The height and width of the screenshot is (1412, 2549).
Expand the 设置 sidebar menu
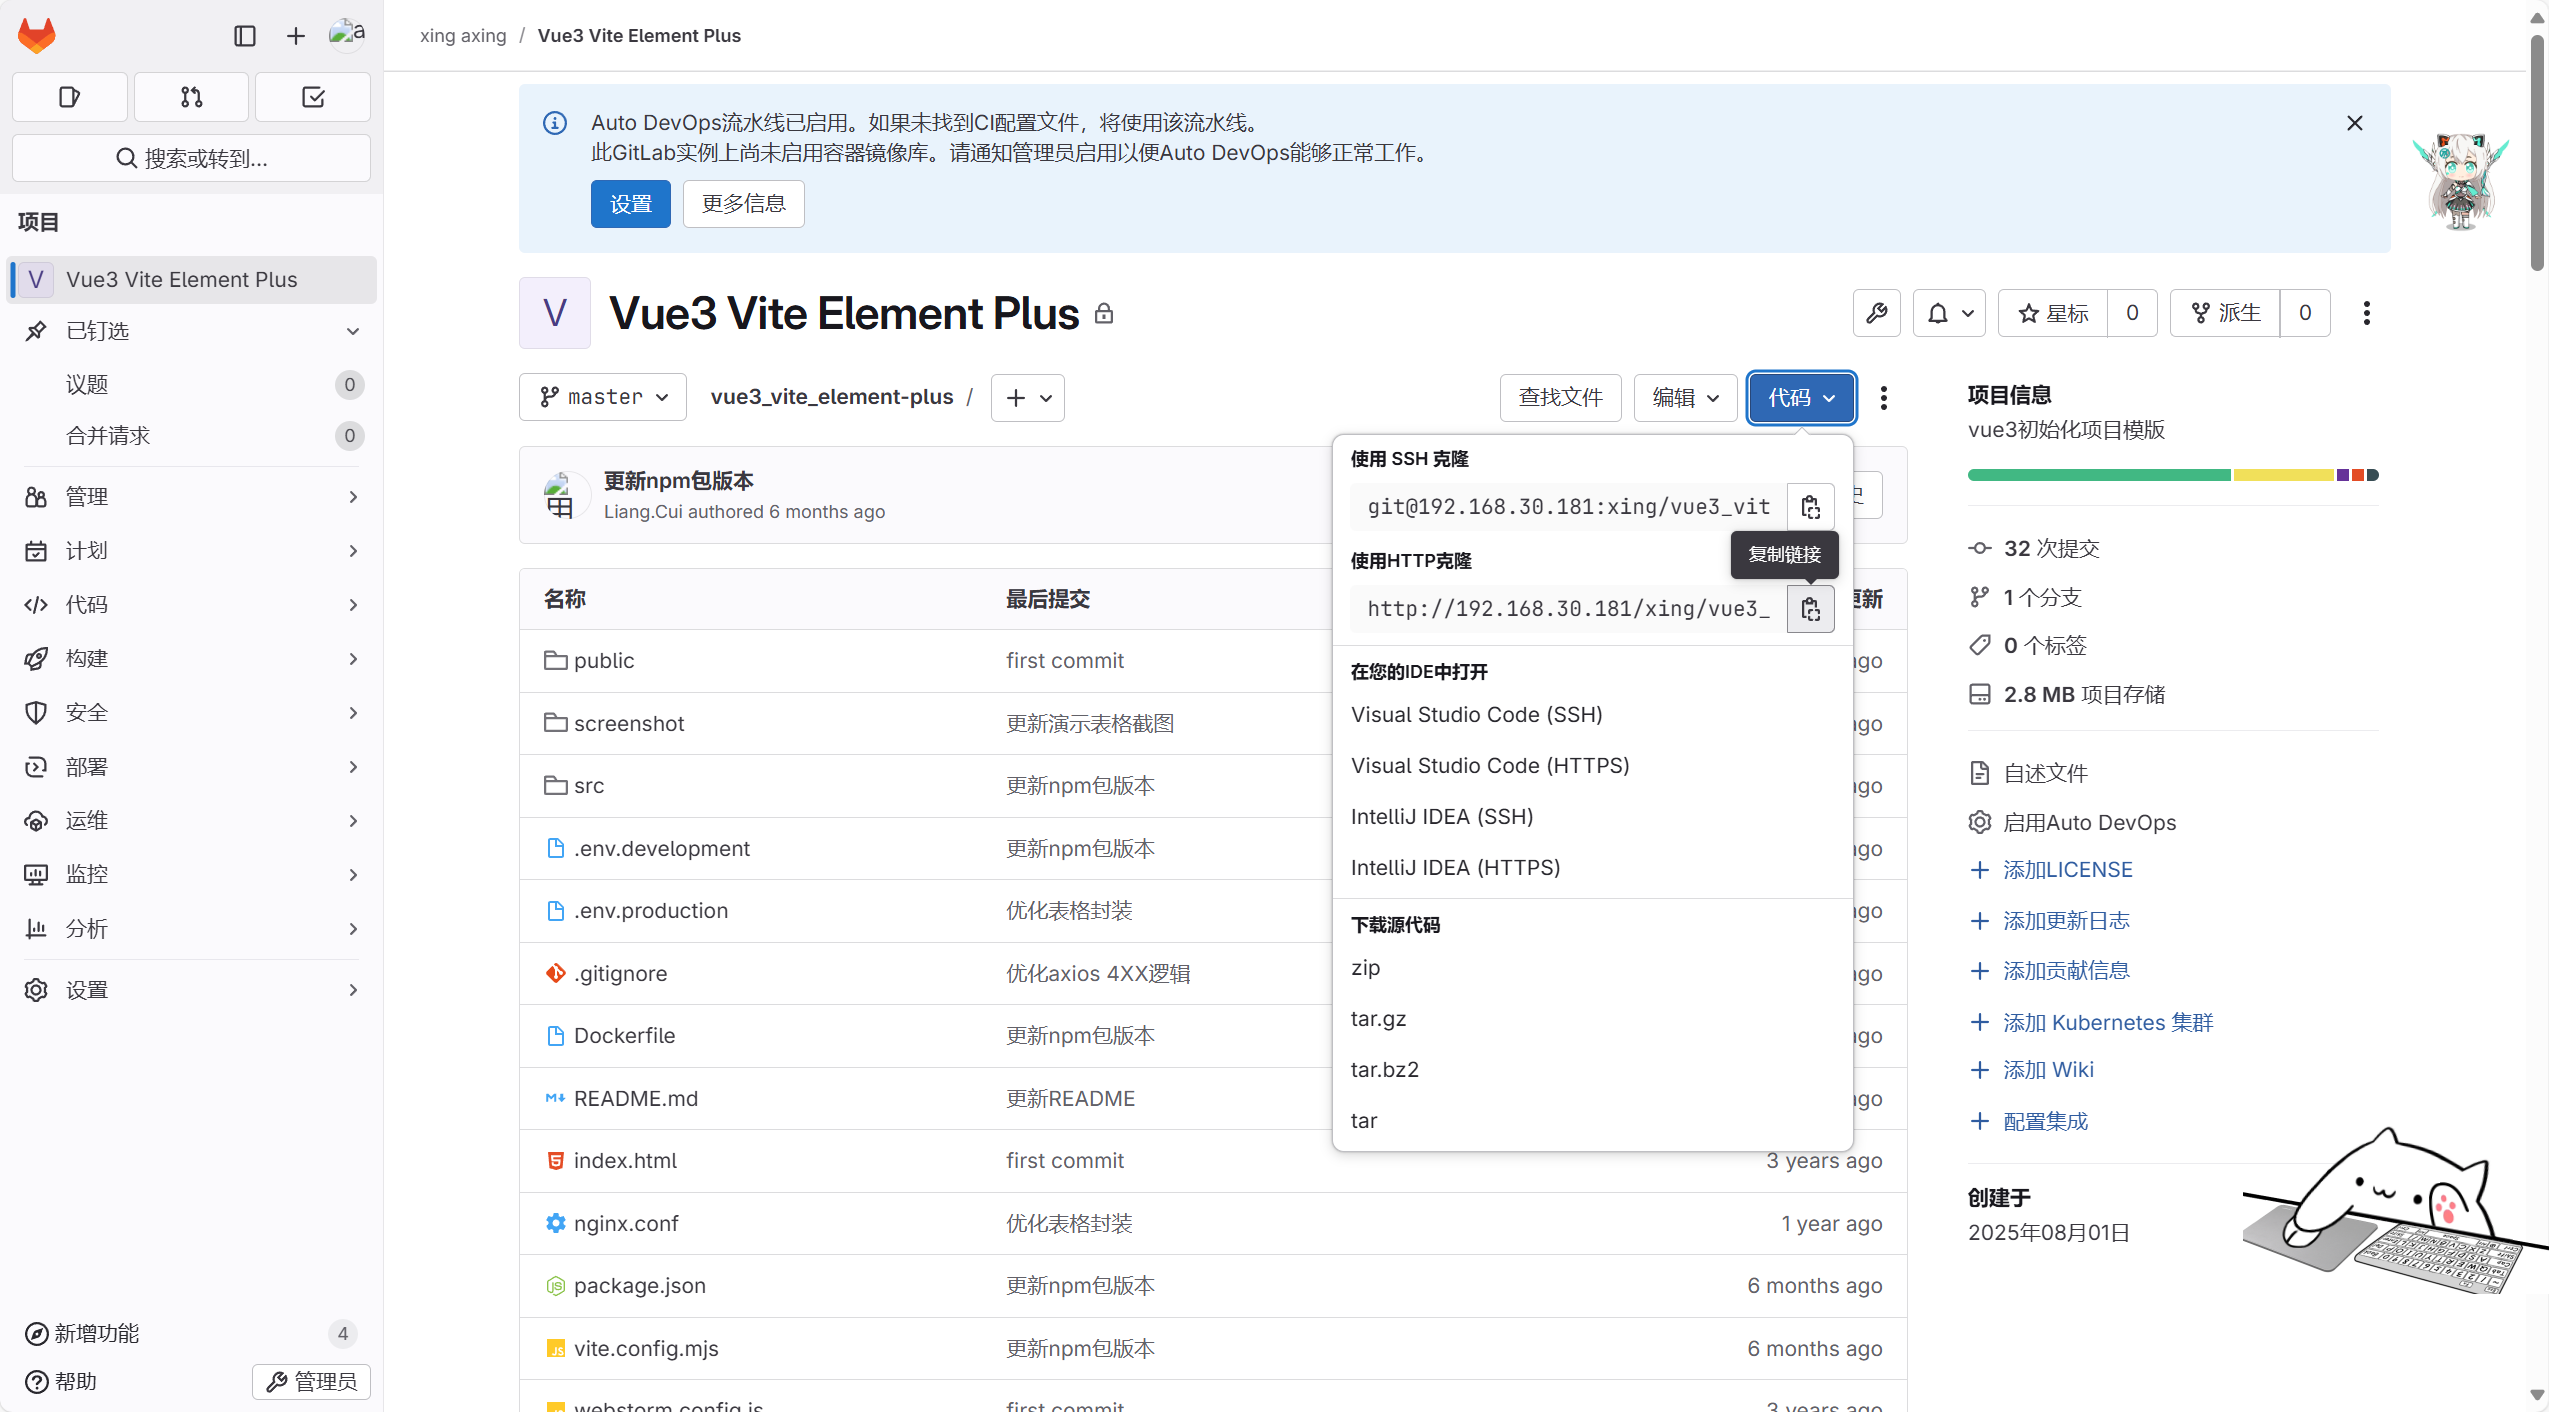point(191,990)
